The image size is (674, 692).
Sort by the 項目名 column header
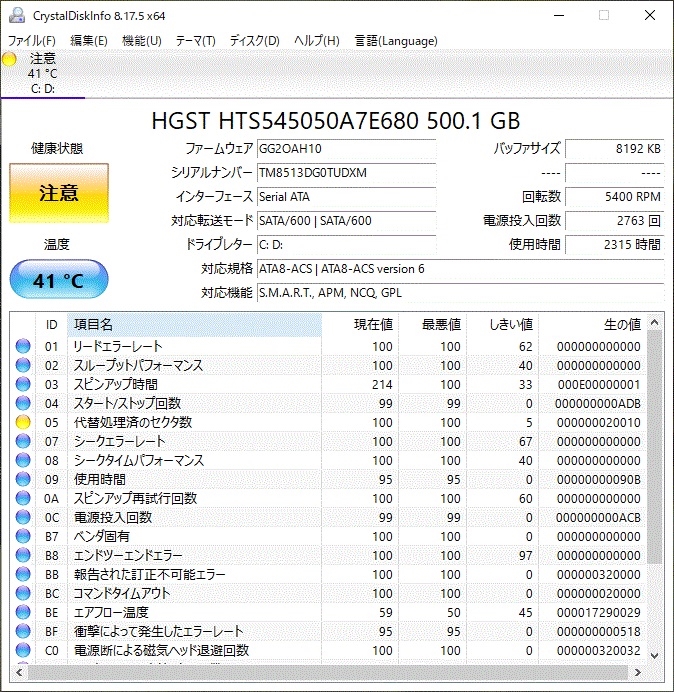(x=194, y=325)
